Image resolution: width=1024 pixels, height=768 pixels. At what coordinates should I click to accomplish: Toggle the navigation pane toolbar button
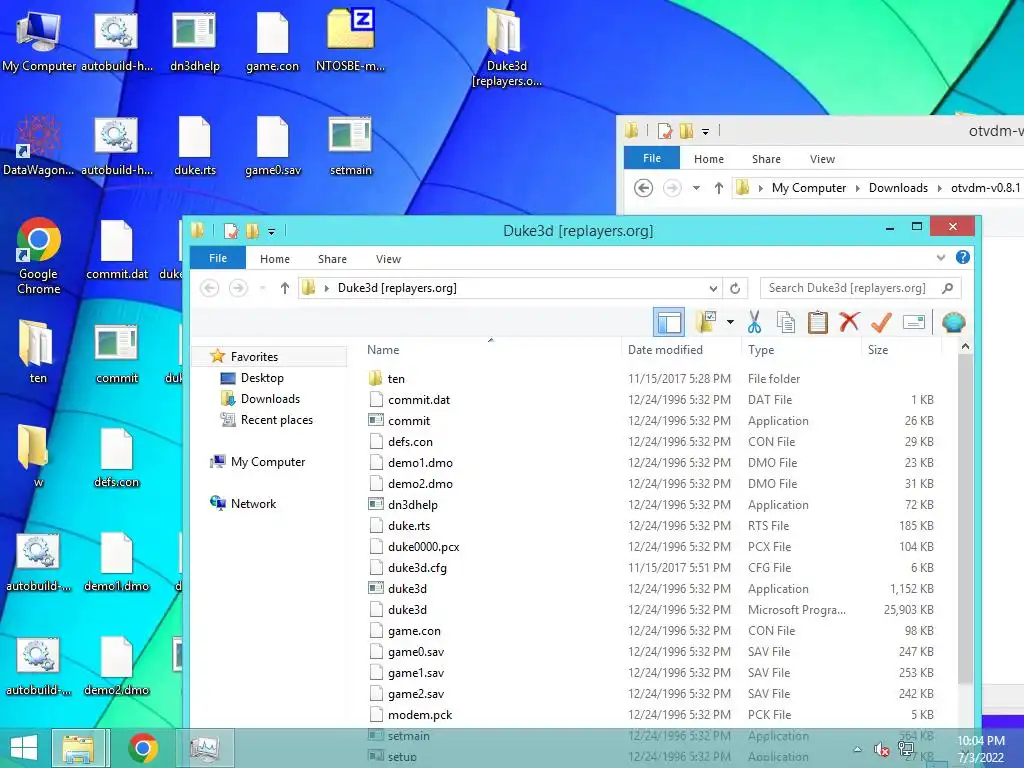(x=669, y=322)
